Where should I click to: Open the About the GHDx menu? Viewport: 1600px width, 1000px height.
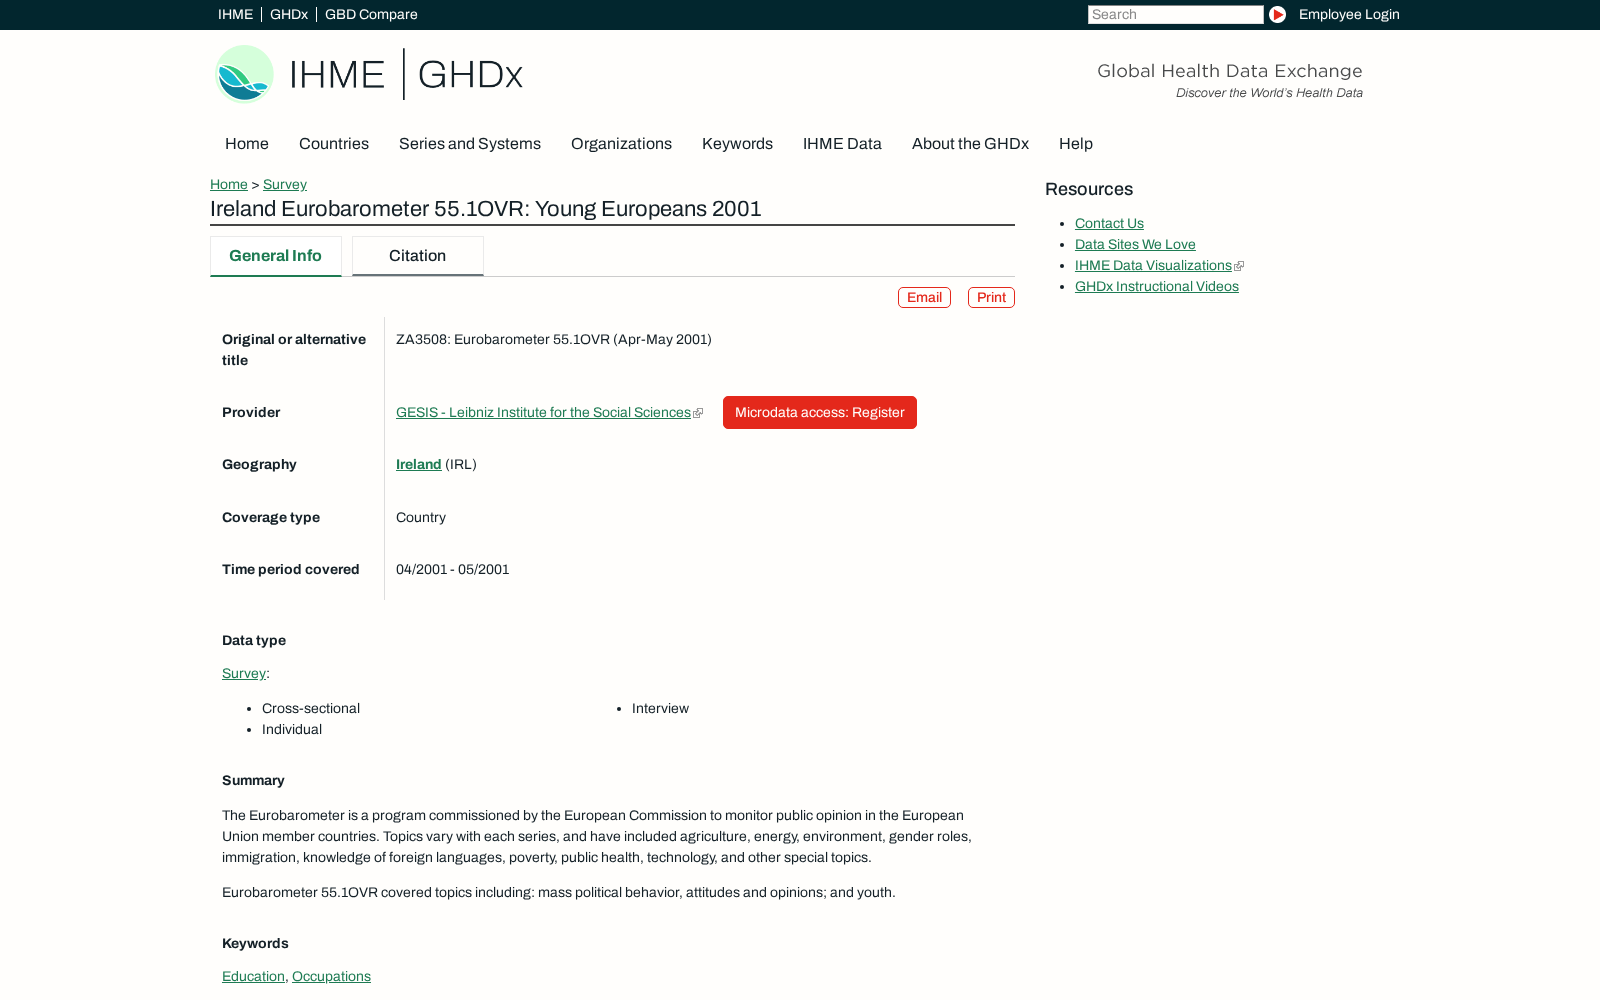(970, 144)
